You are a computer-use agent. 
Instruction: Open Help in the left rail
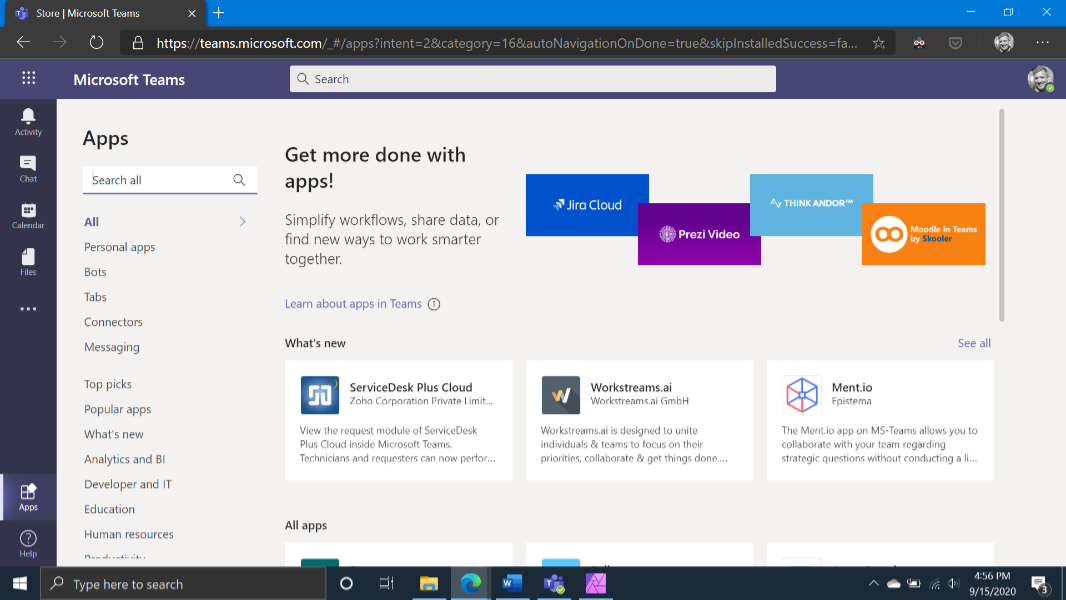pos(28,544)
